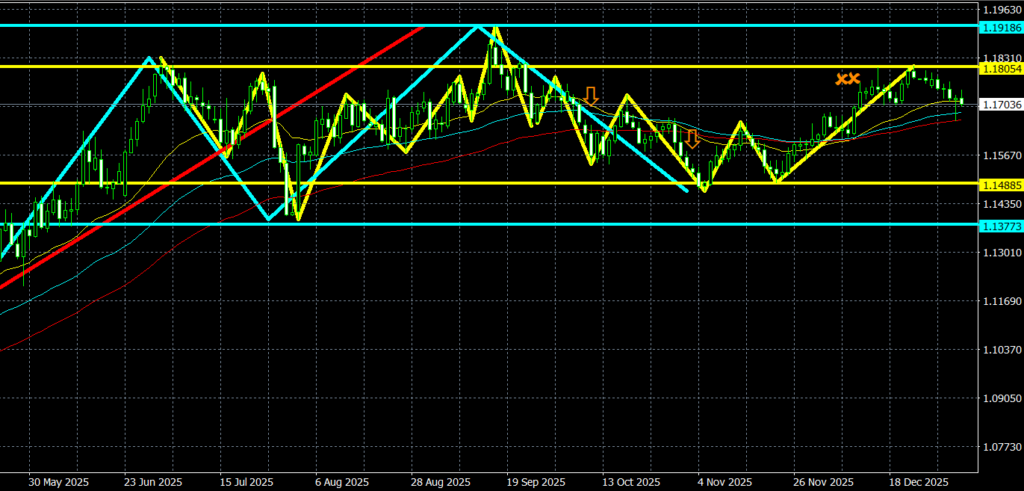Viewport: 1024px width, 491px height.
Task: Click the orange down arrow near late September
Action: pyautogui.click(x=591, y=96)
